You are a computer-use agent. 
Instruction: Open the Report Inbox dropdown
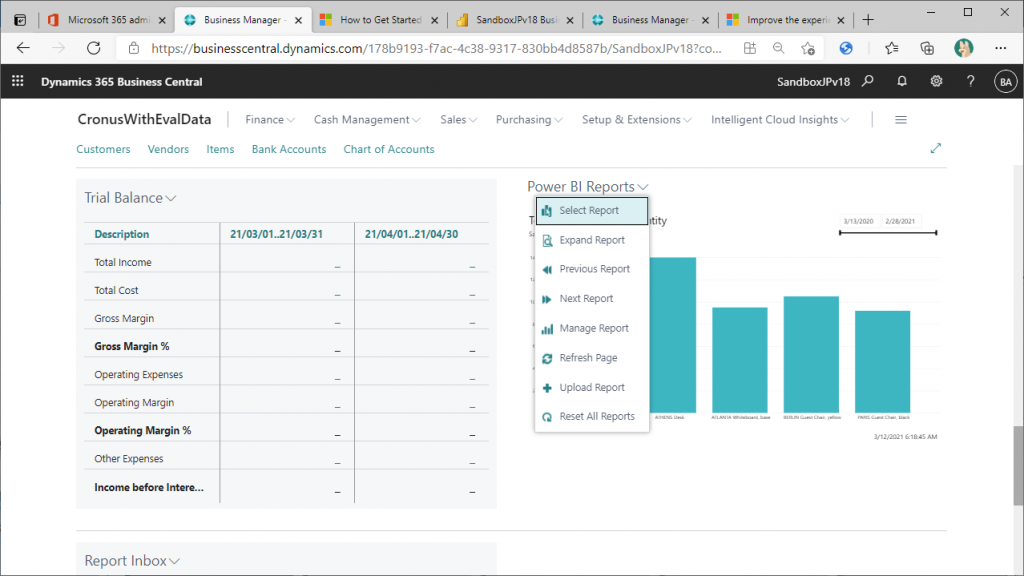click(132, 560)
